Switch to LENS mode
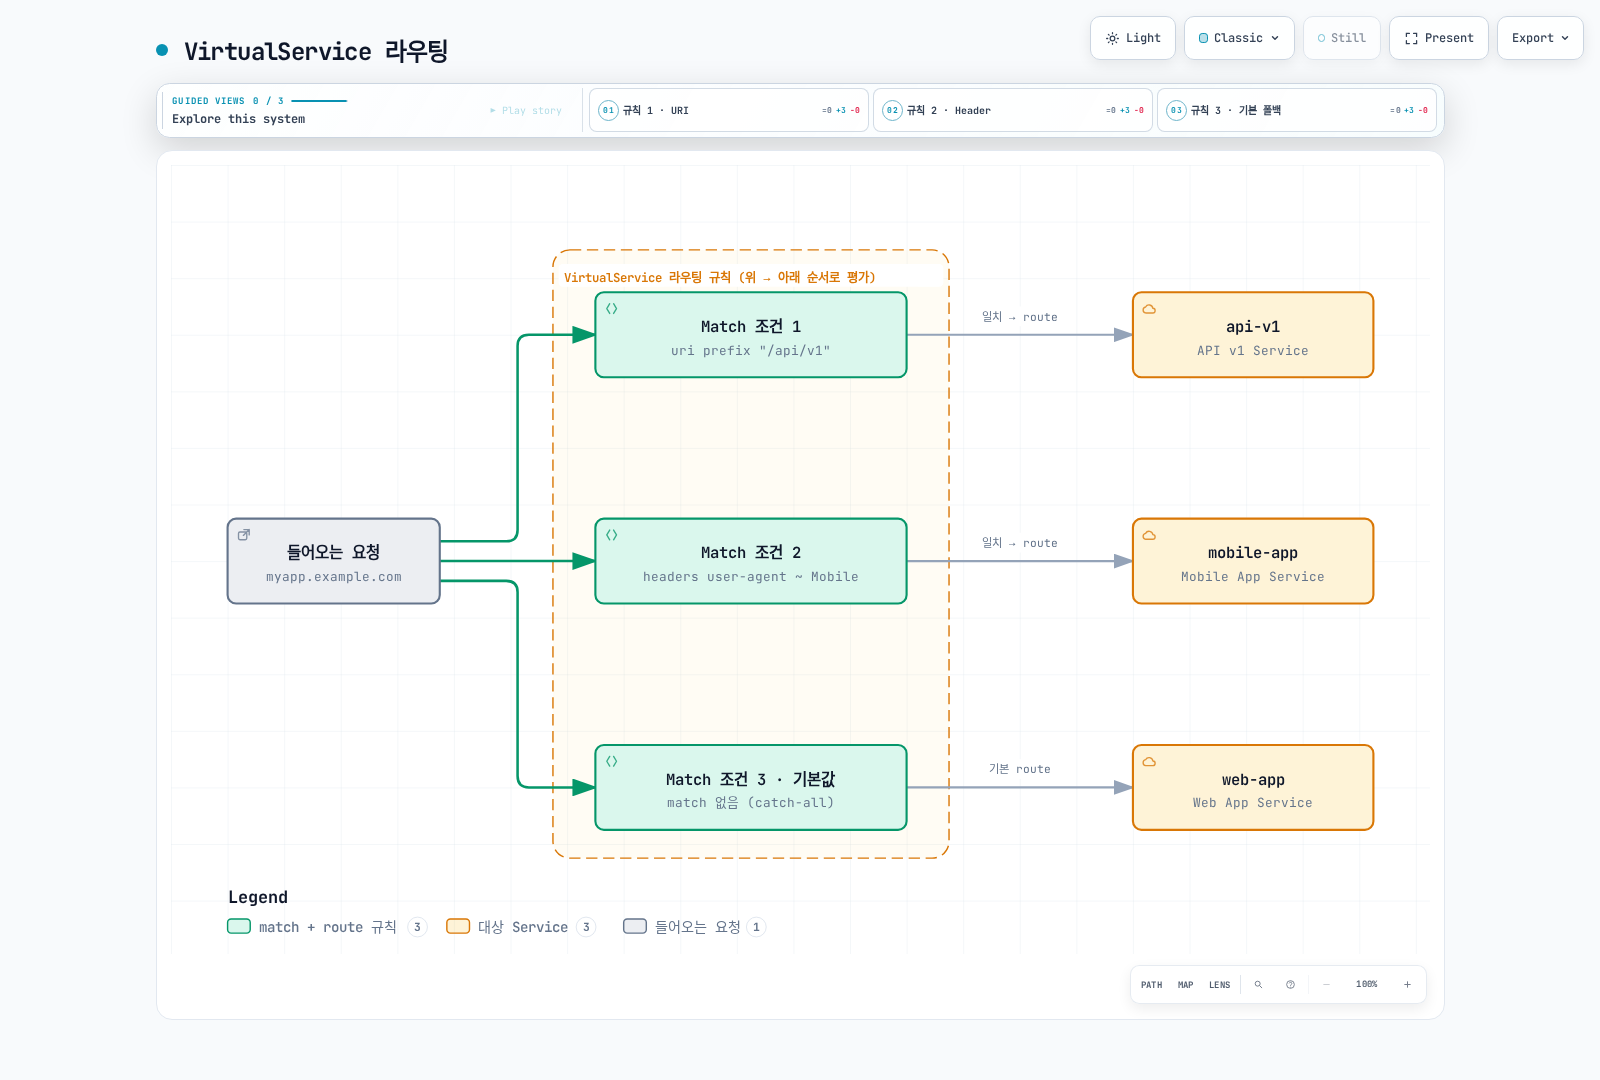1600x1080 pixels. pyautogui.click(x=1220, y=985)
